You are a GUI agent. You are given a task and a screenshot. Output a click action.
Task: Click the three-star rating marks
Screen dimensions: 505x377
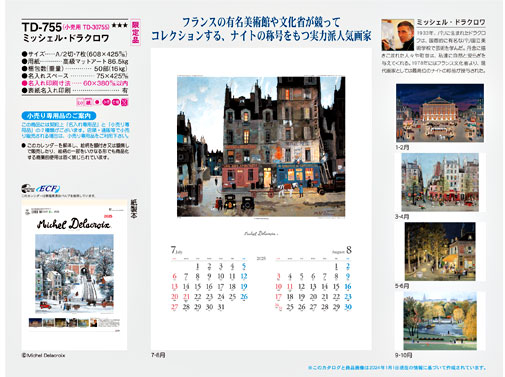point(120,25)
